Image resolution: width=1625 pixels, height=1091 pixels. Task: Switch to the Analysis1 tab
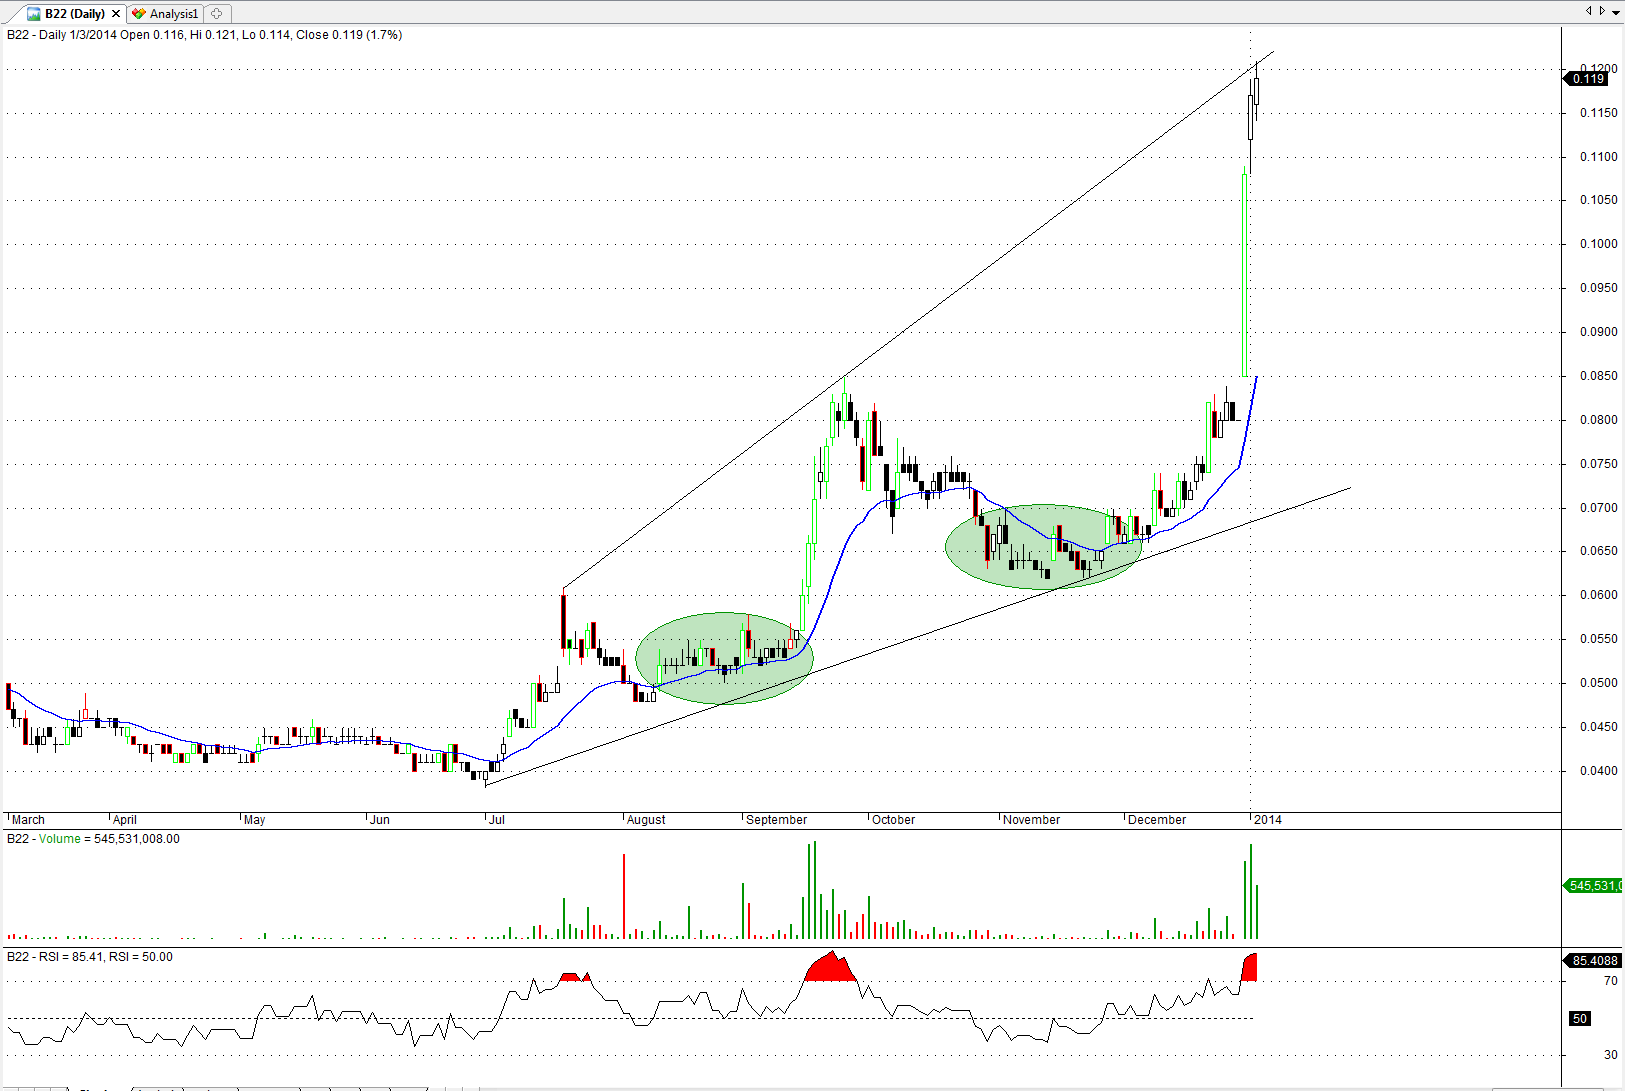click(173, 14)
